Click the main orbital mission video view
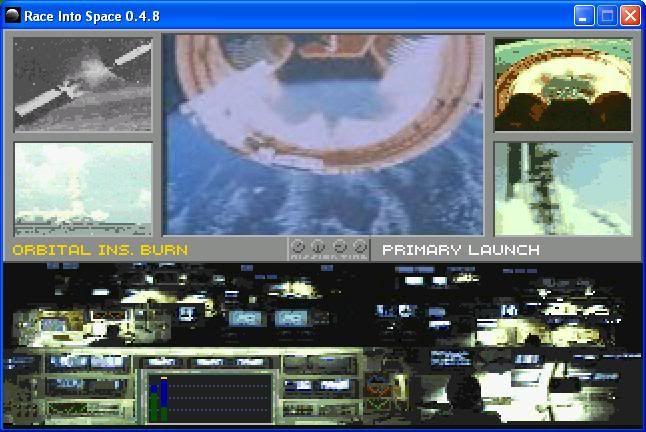 [323, 135]
